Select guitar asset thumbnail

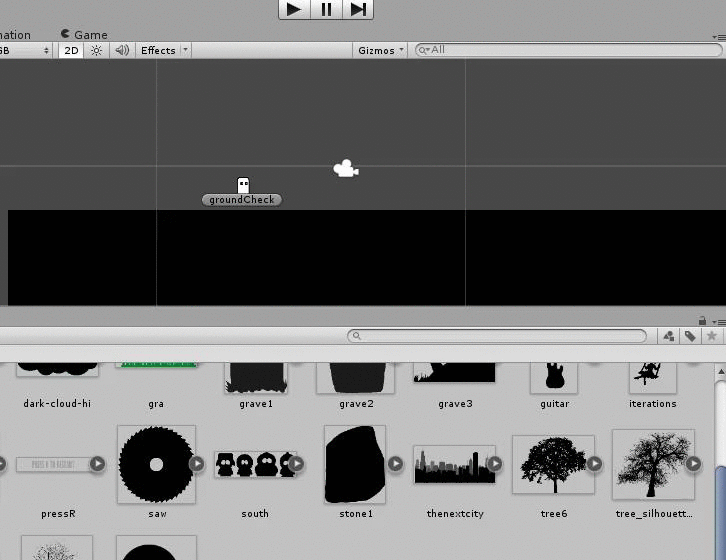click(554, 378)
